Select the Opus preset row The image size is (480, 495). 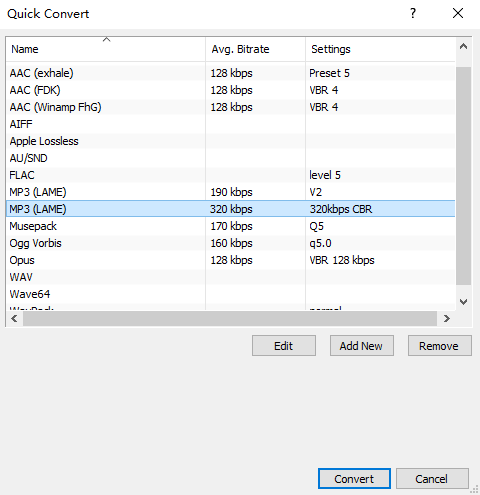point(230,260)
